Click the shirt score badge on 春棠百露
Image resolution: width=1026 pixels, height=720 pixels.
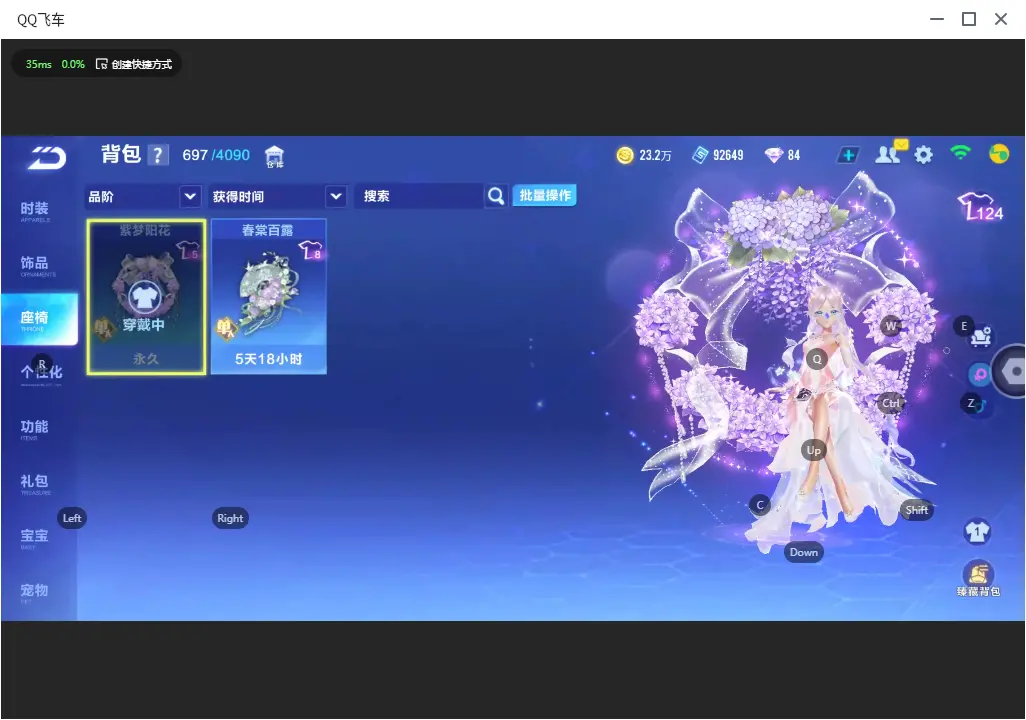click(310, 250)
